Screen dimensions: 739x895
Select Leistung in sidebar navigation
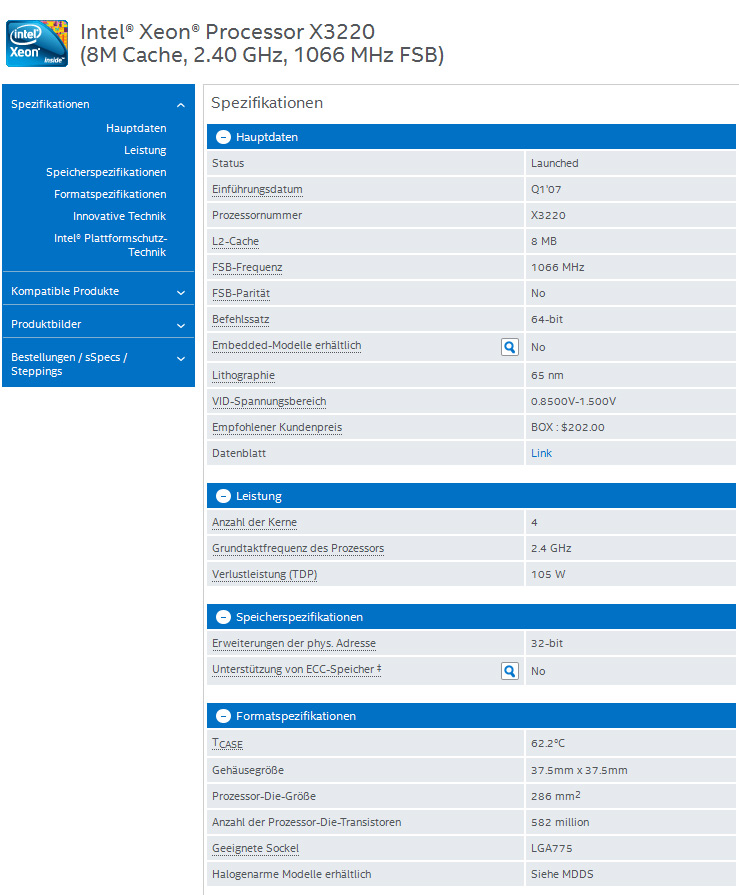pos(145,150)
